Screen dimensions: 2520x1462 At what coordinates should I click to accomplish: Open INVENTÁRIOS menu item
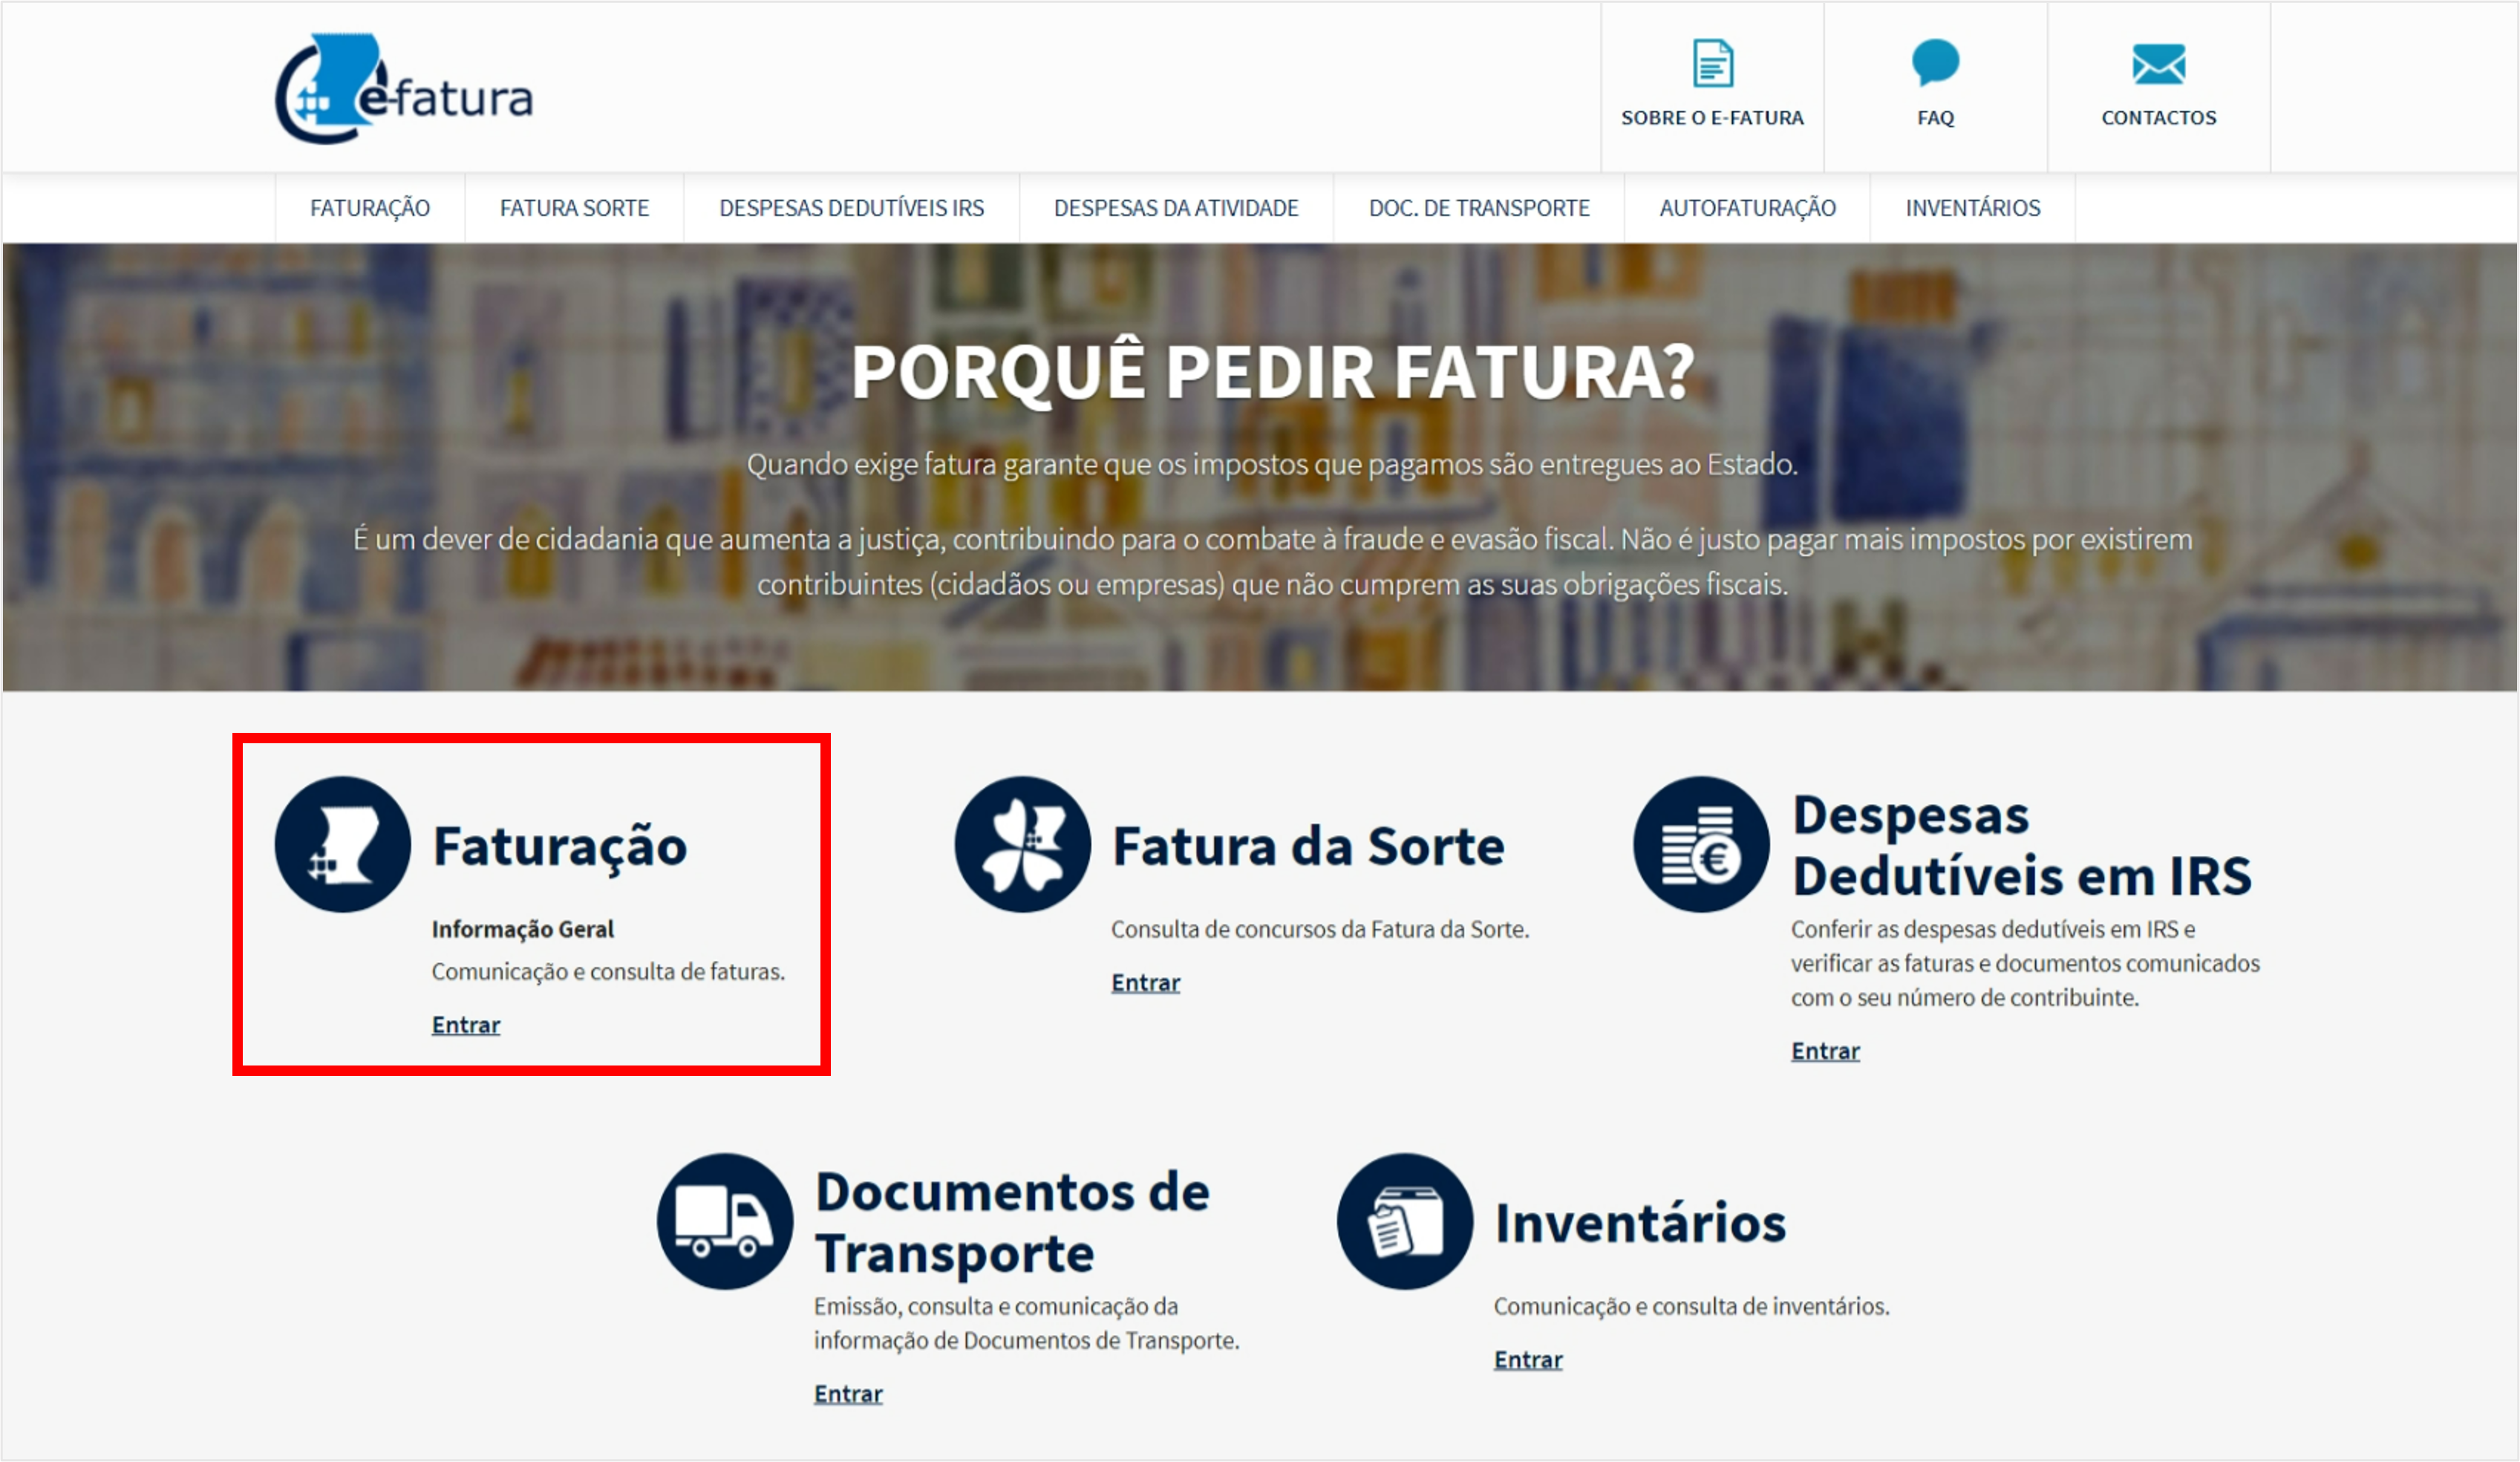[1972, 208]
